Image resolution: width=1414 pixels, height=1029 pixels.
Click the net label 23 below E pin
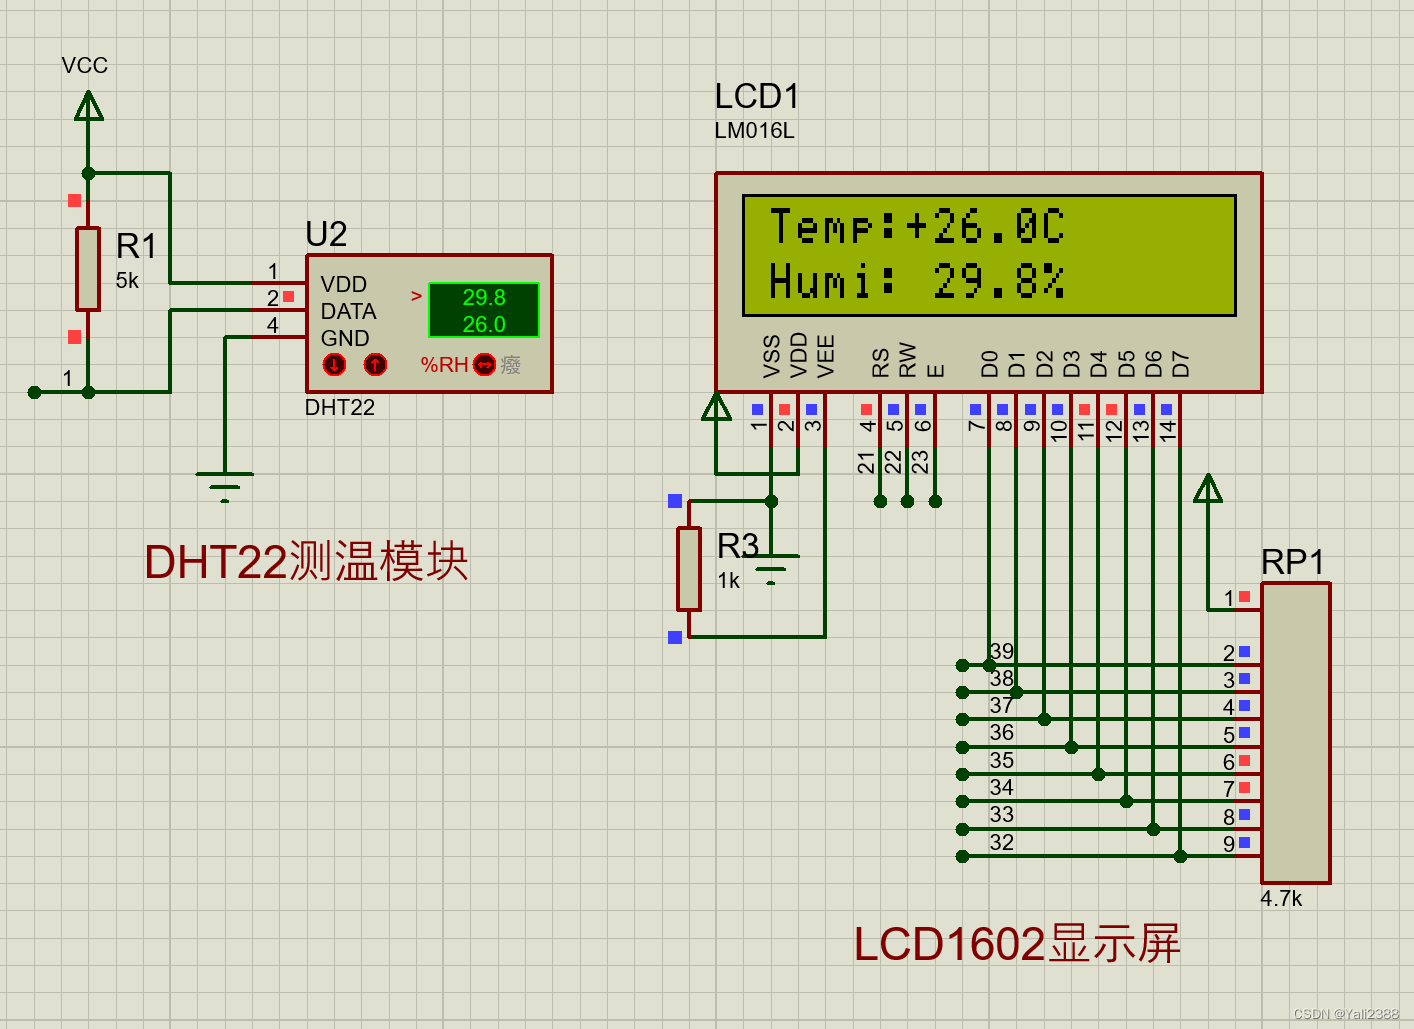pyautogui.click(x=920, y=462)
